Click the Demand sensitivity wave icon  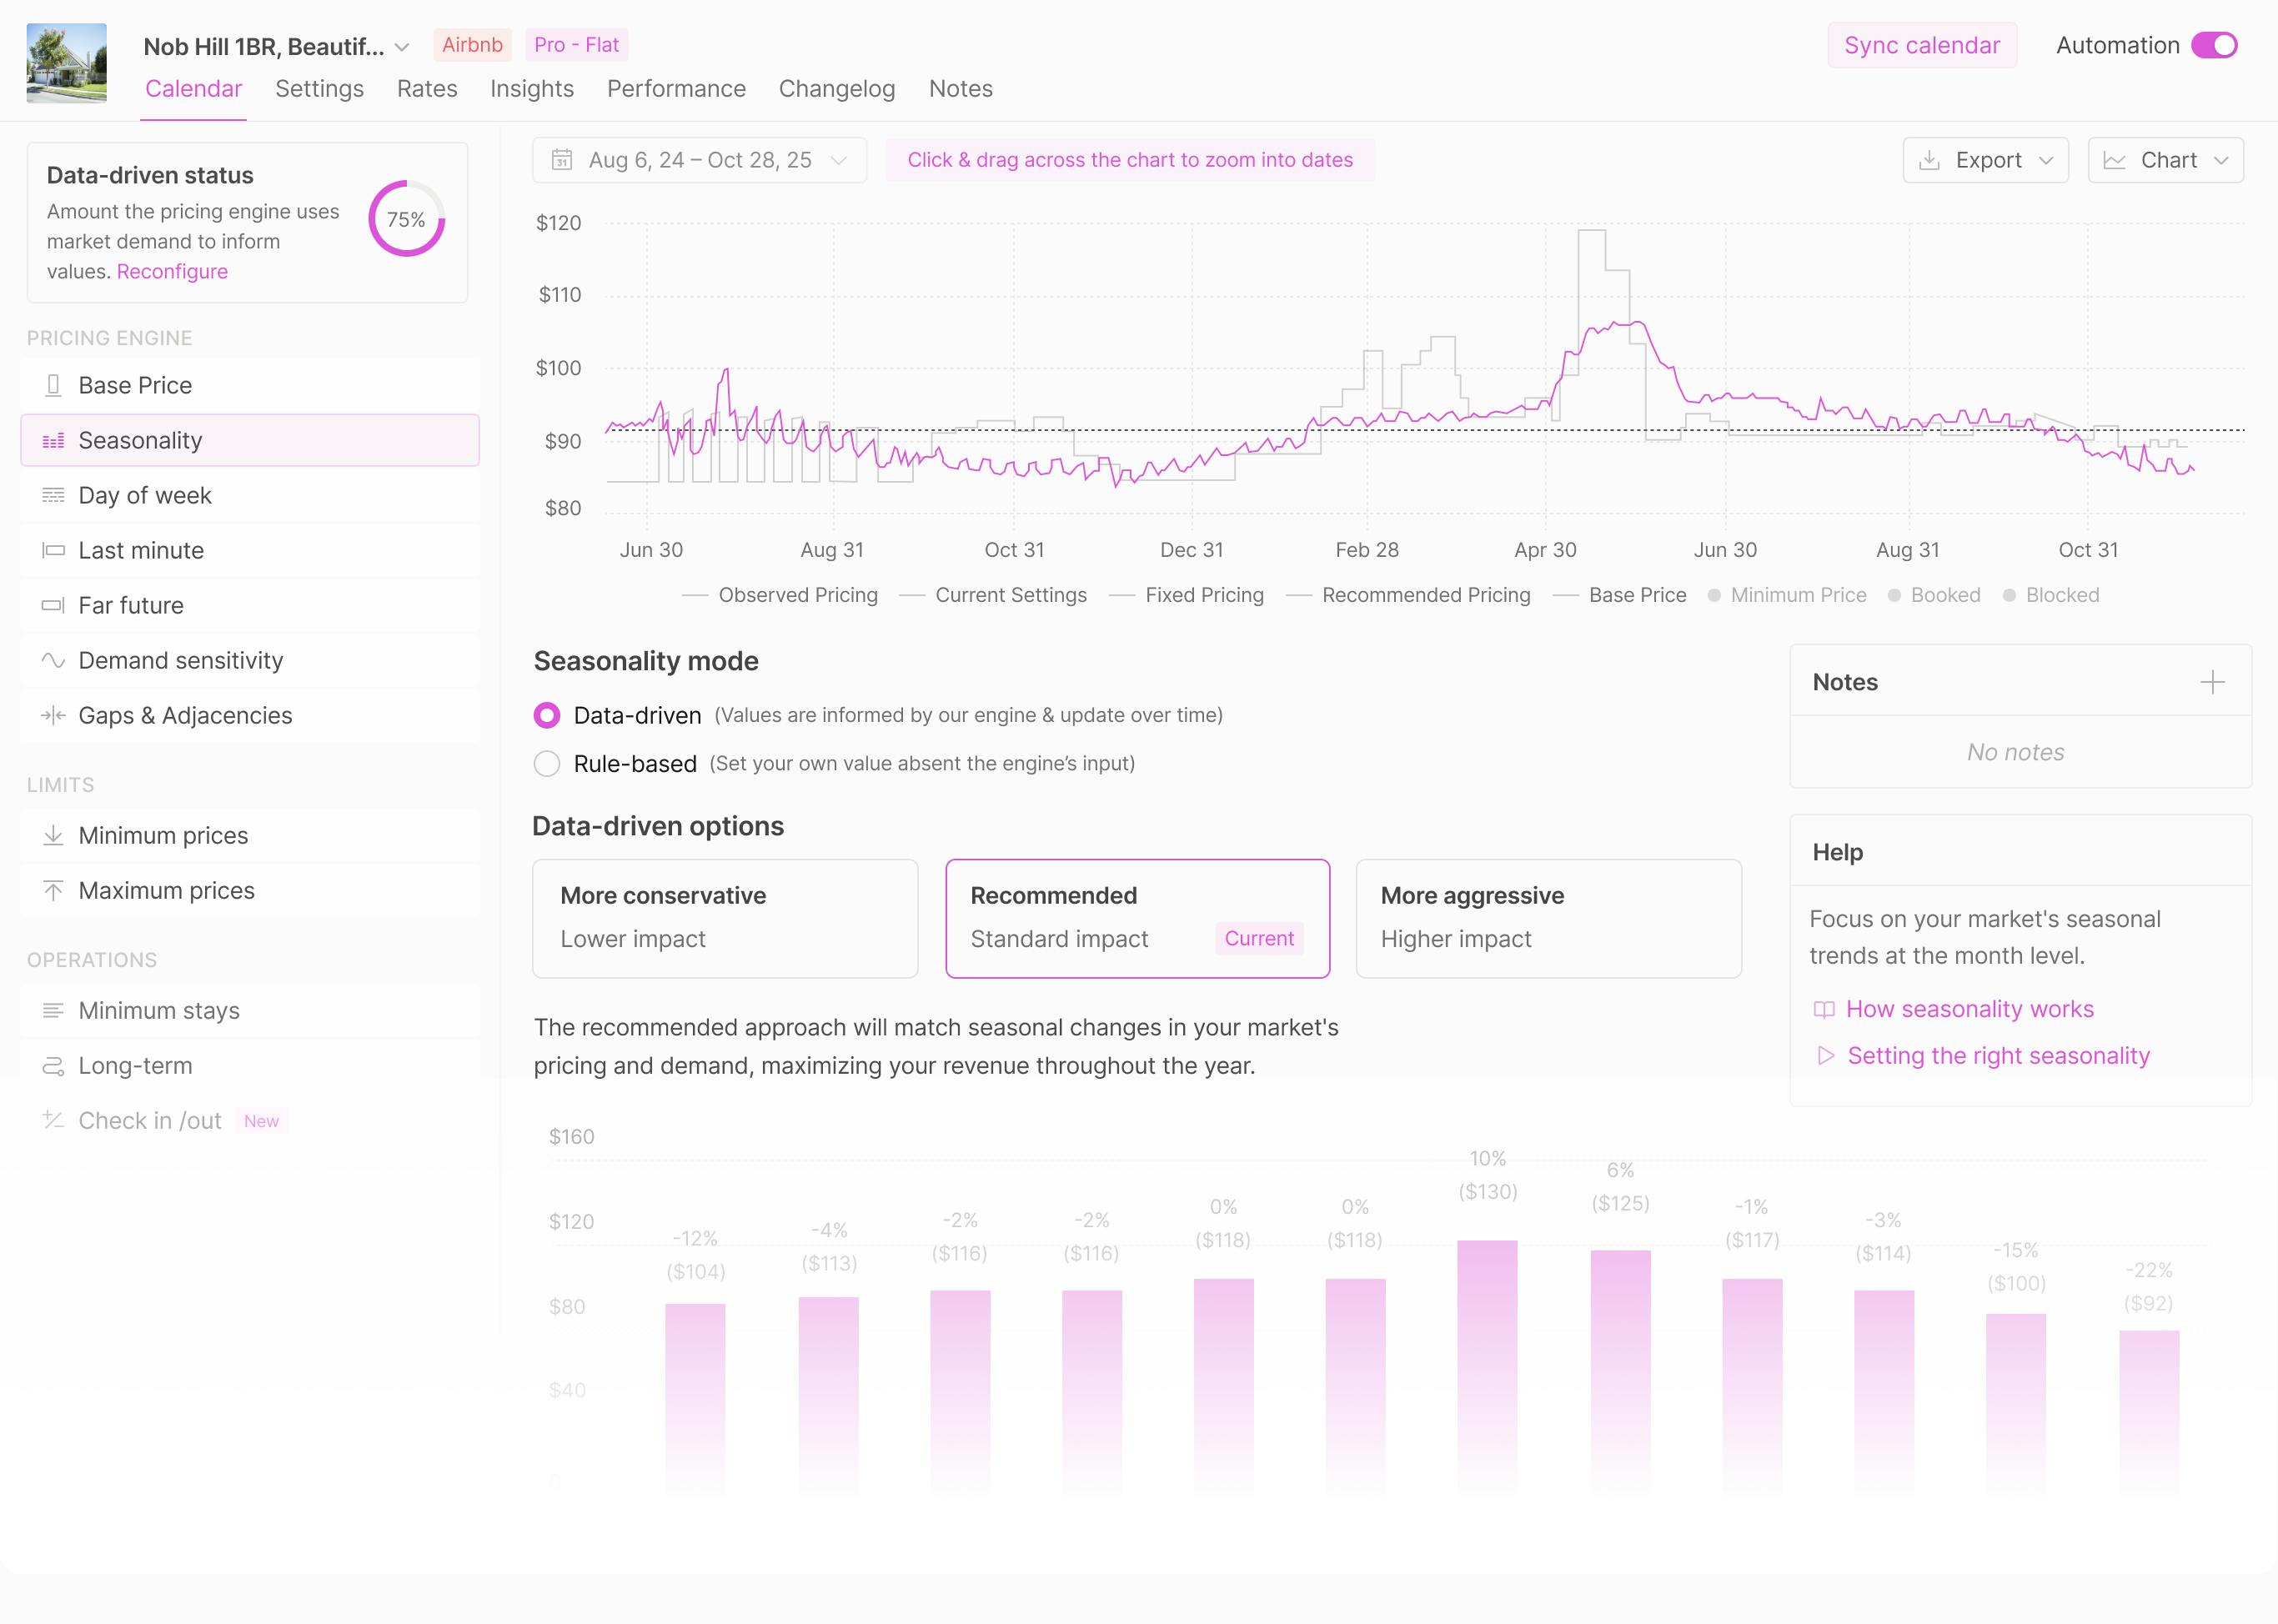[x=53, y=661]
